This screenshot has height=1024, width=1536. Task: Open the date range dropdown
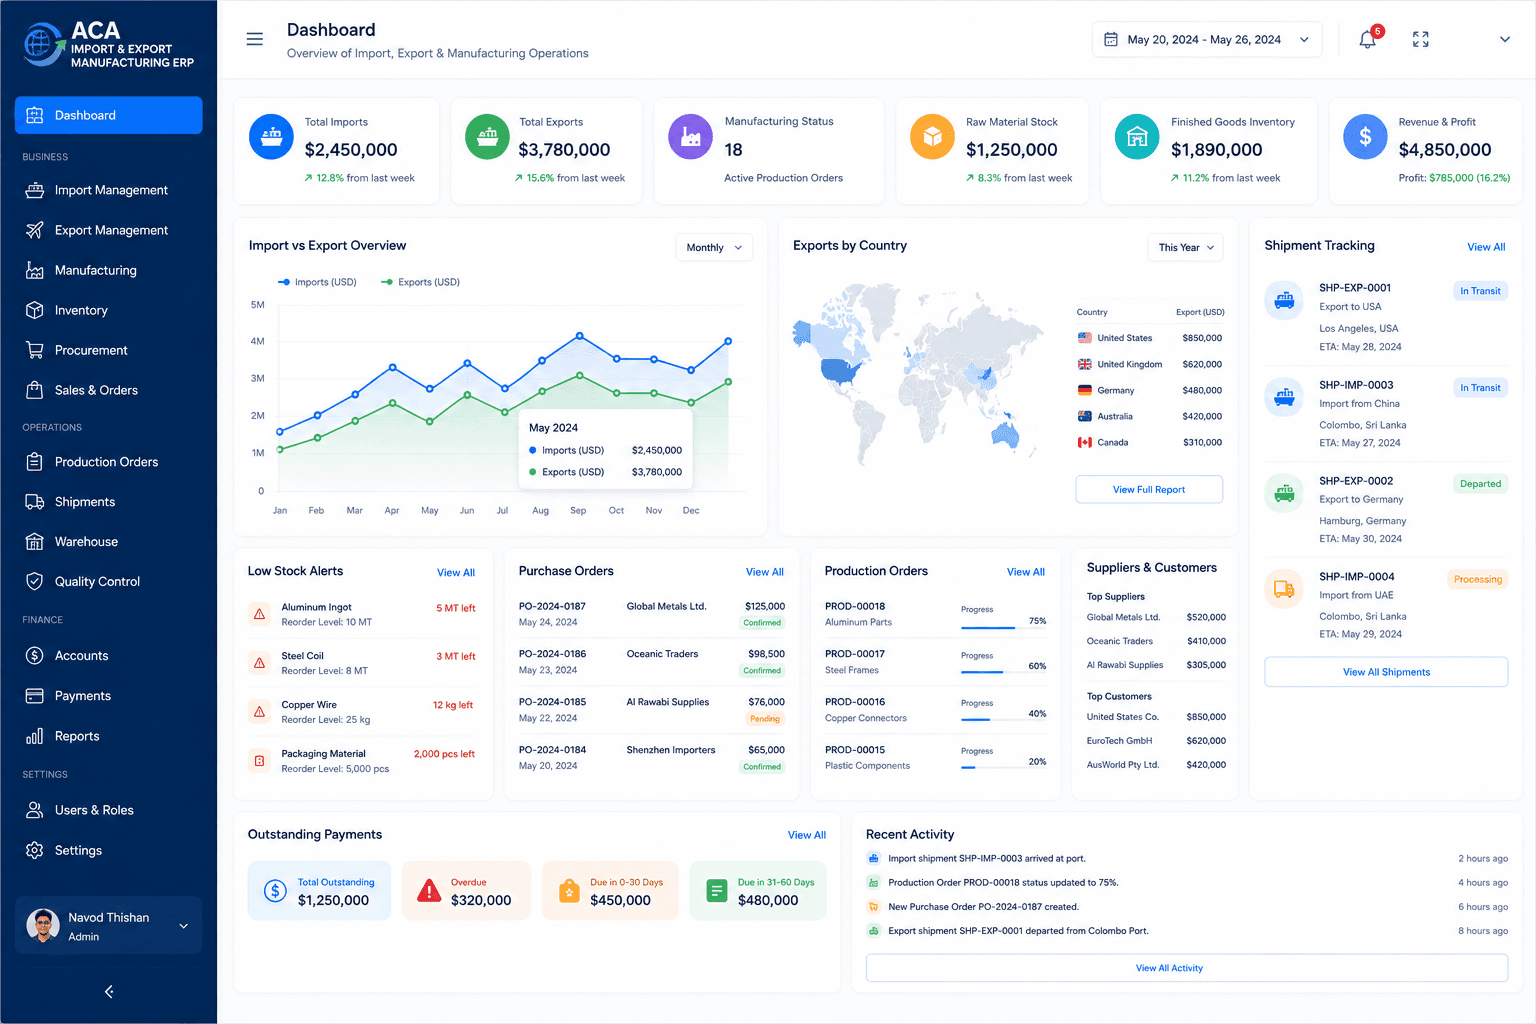(1207, 39)
